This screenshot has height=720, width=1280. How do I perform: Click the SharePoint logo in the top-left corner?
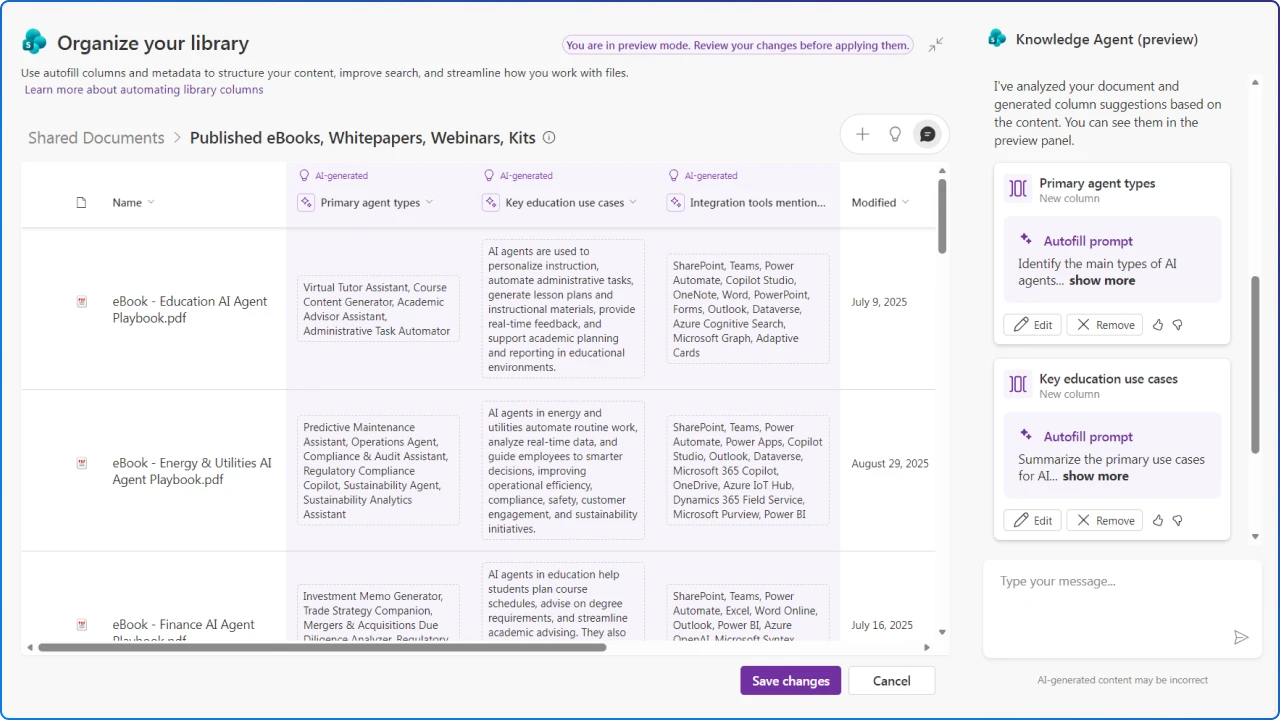pos(34,42)
